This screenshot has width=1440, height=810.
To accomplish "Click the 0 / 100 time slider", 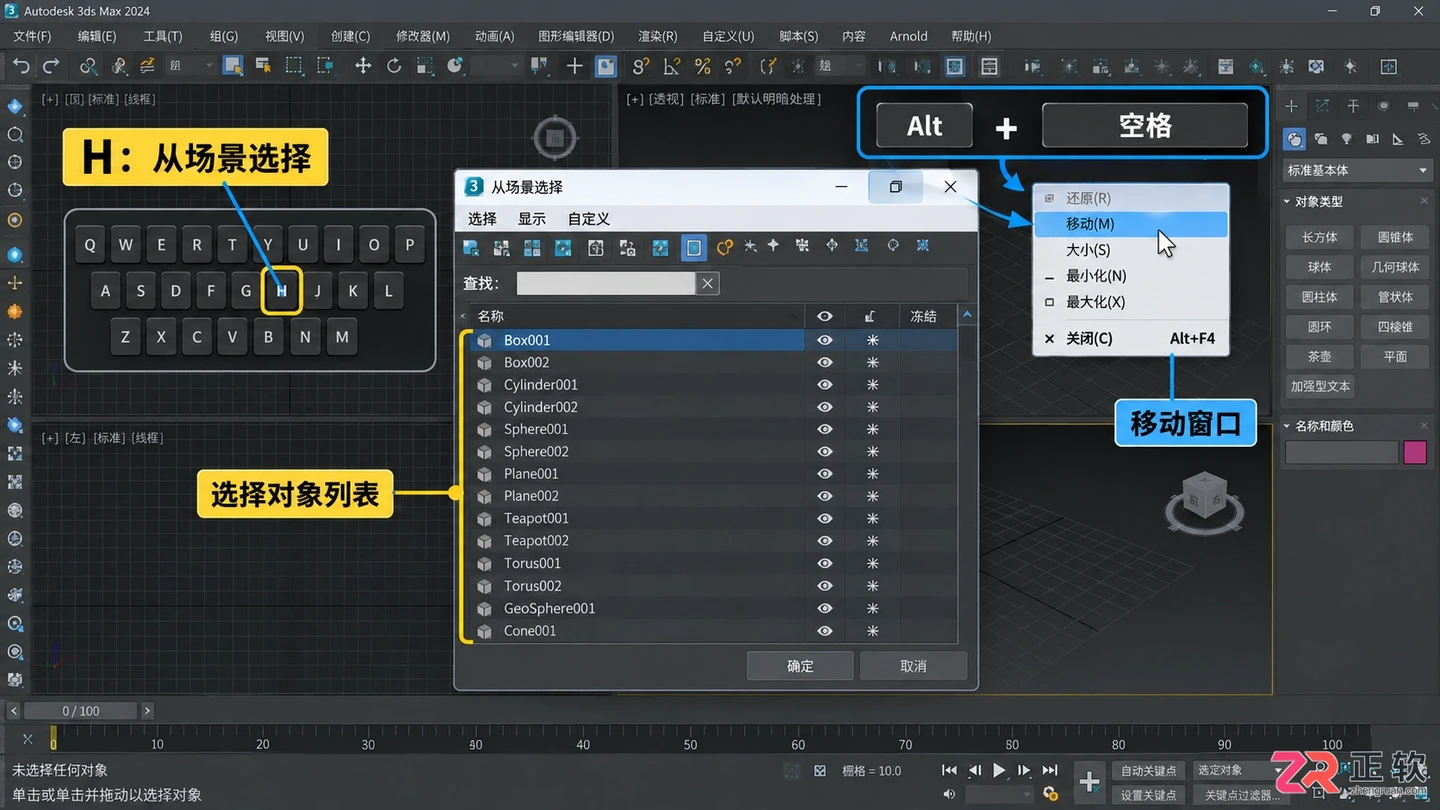I will (81, 711).
